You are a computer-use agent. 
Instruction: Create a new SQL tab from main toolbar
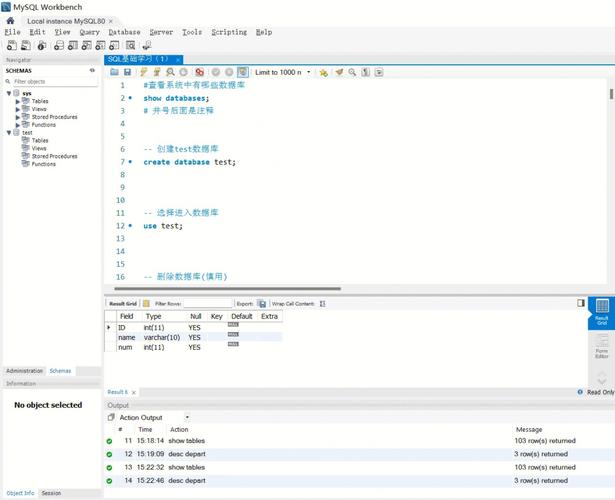12,45
